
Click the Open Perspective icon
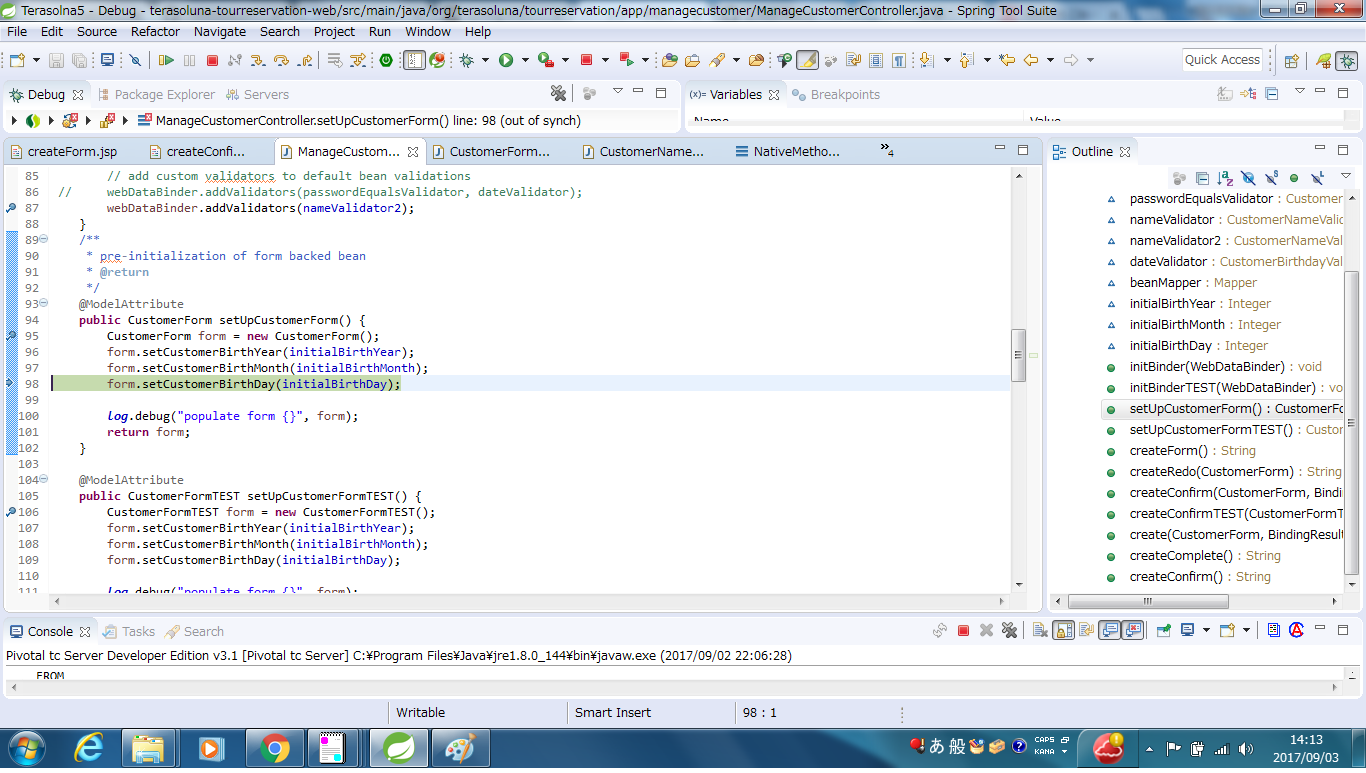[x=1291, y=60]
